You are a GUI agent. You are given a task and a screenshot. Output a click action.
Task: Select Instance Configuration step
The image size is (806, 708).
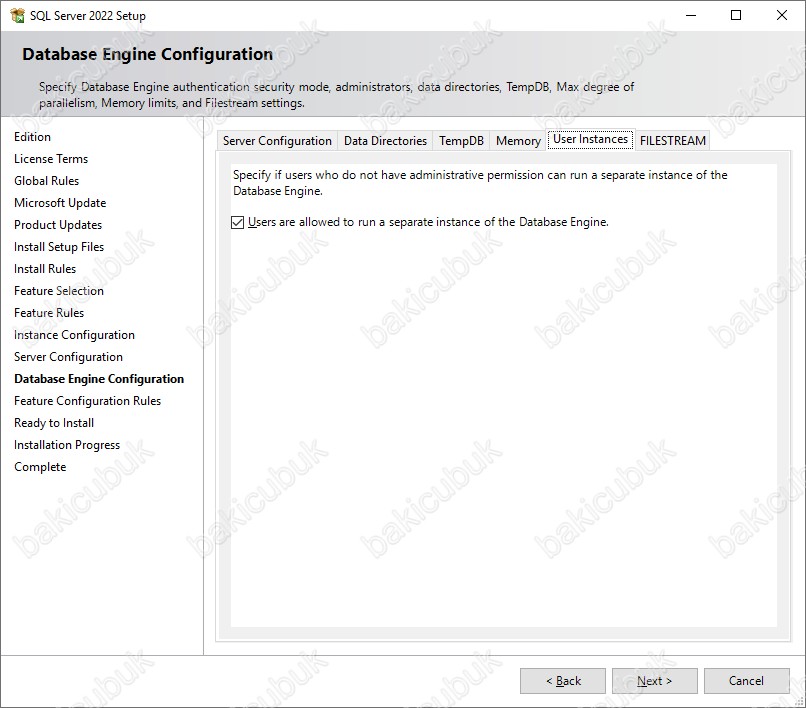pyautogui.click(x=74, y=335)
